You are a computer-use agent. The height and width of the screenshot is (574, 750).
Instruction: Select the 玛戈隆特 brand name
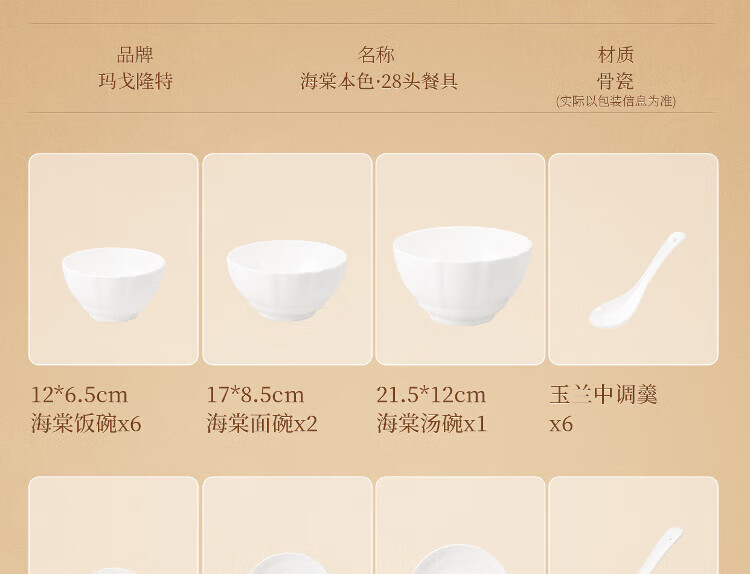135,81
